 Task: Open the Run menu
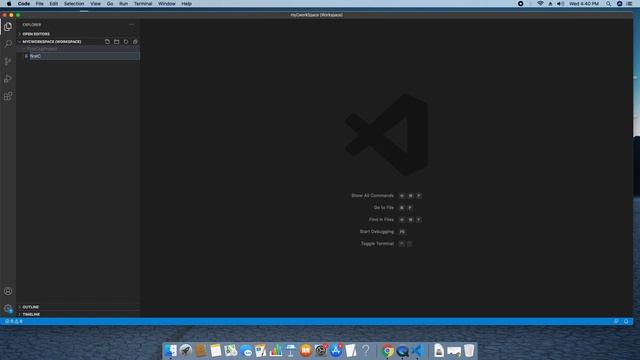tap(123, 4)
